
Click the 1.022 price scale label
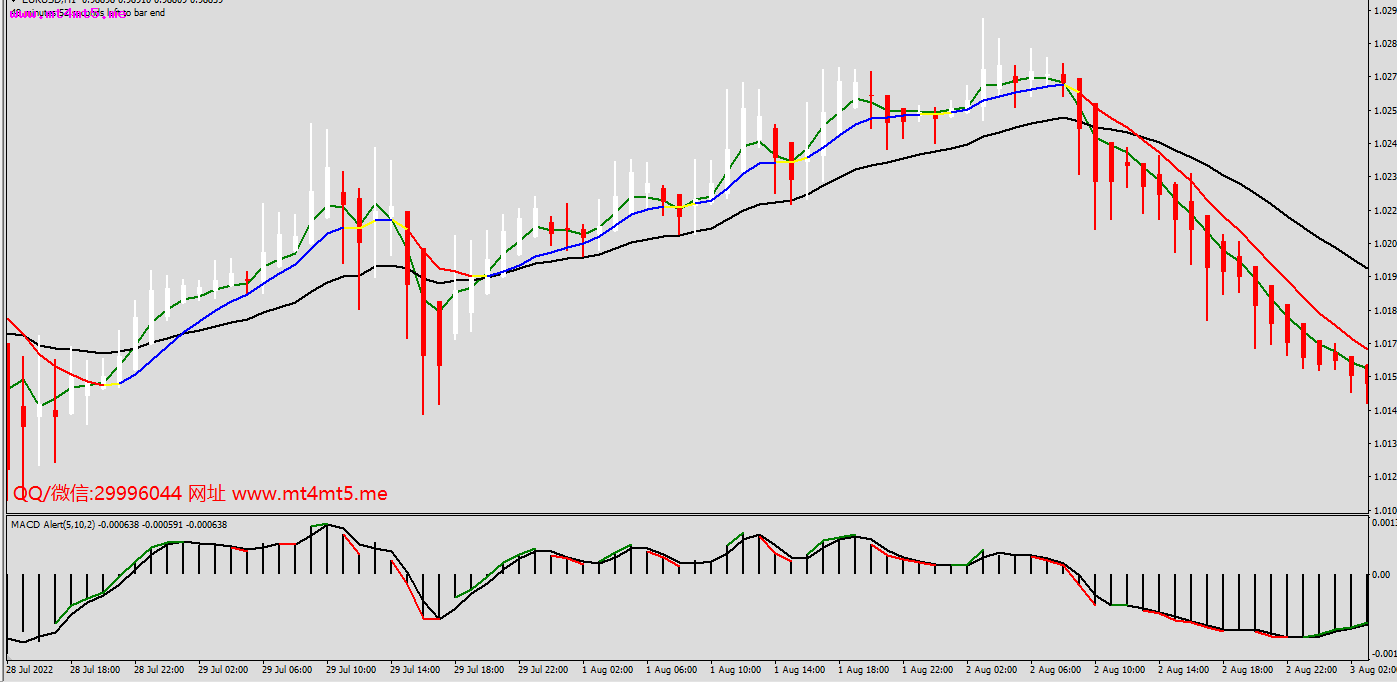1384,210
